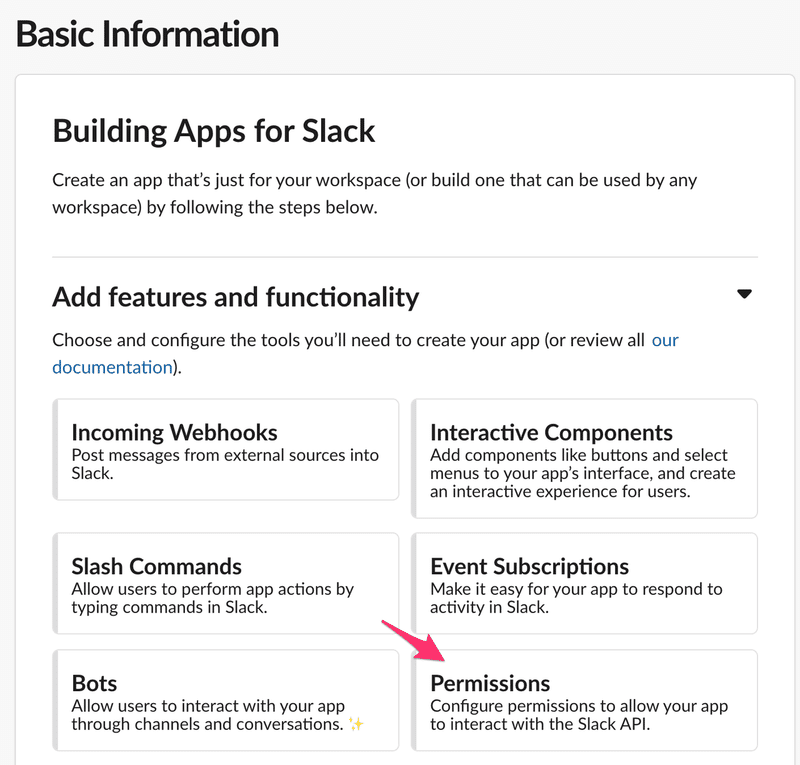Select the Slash Commands feature card
Image resolution: width=800 pixels, height=765 pixels.
tap(226, 583)
